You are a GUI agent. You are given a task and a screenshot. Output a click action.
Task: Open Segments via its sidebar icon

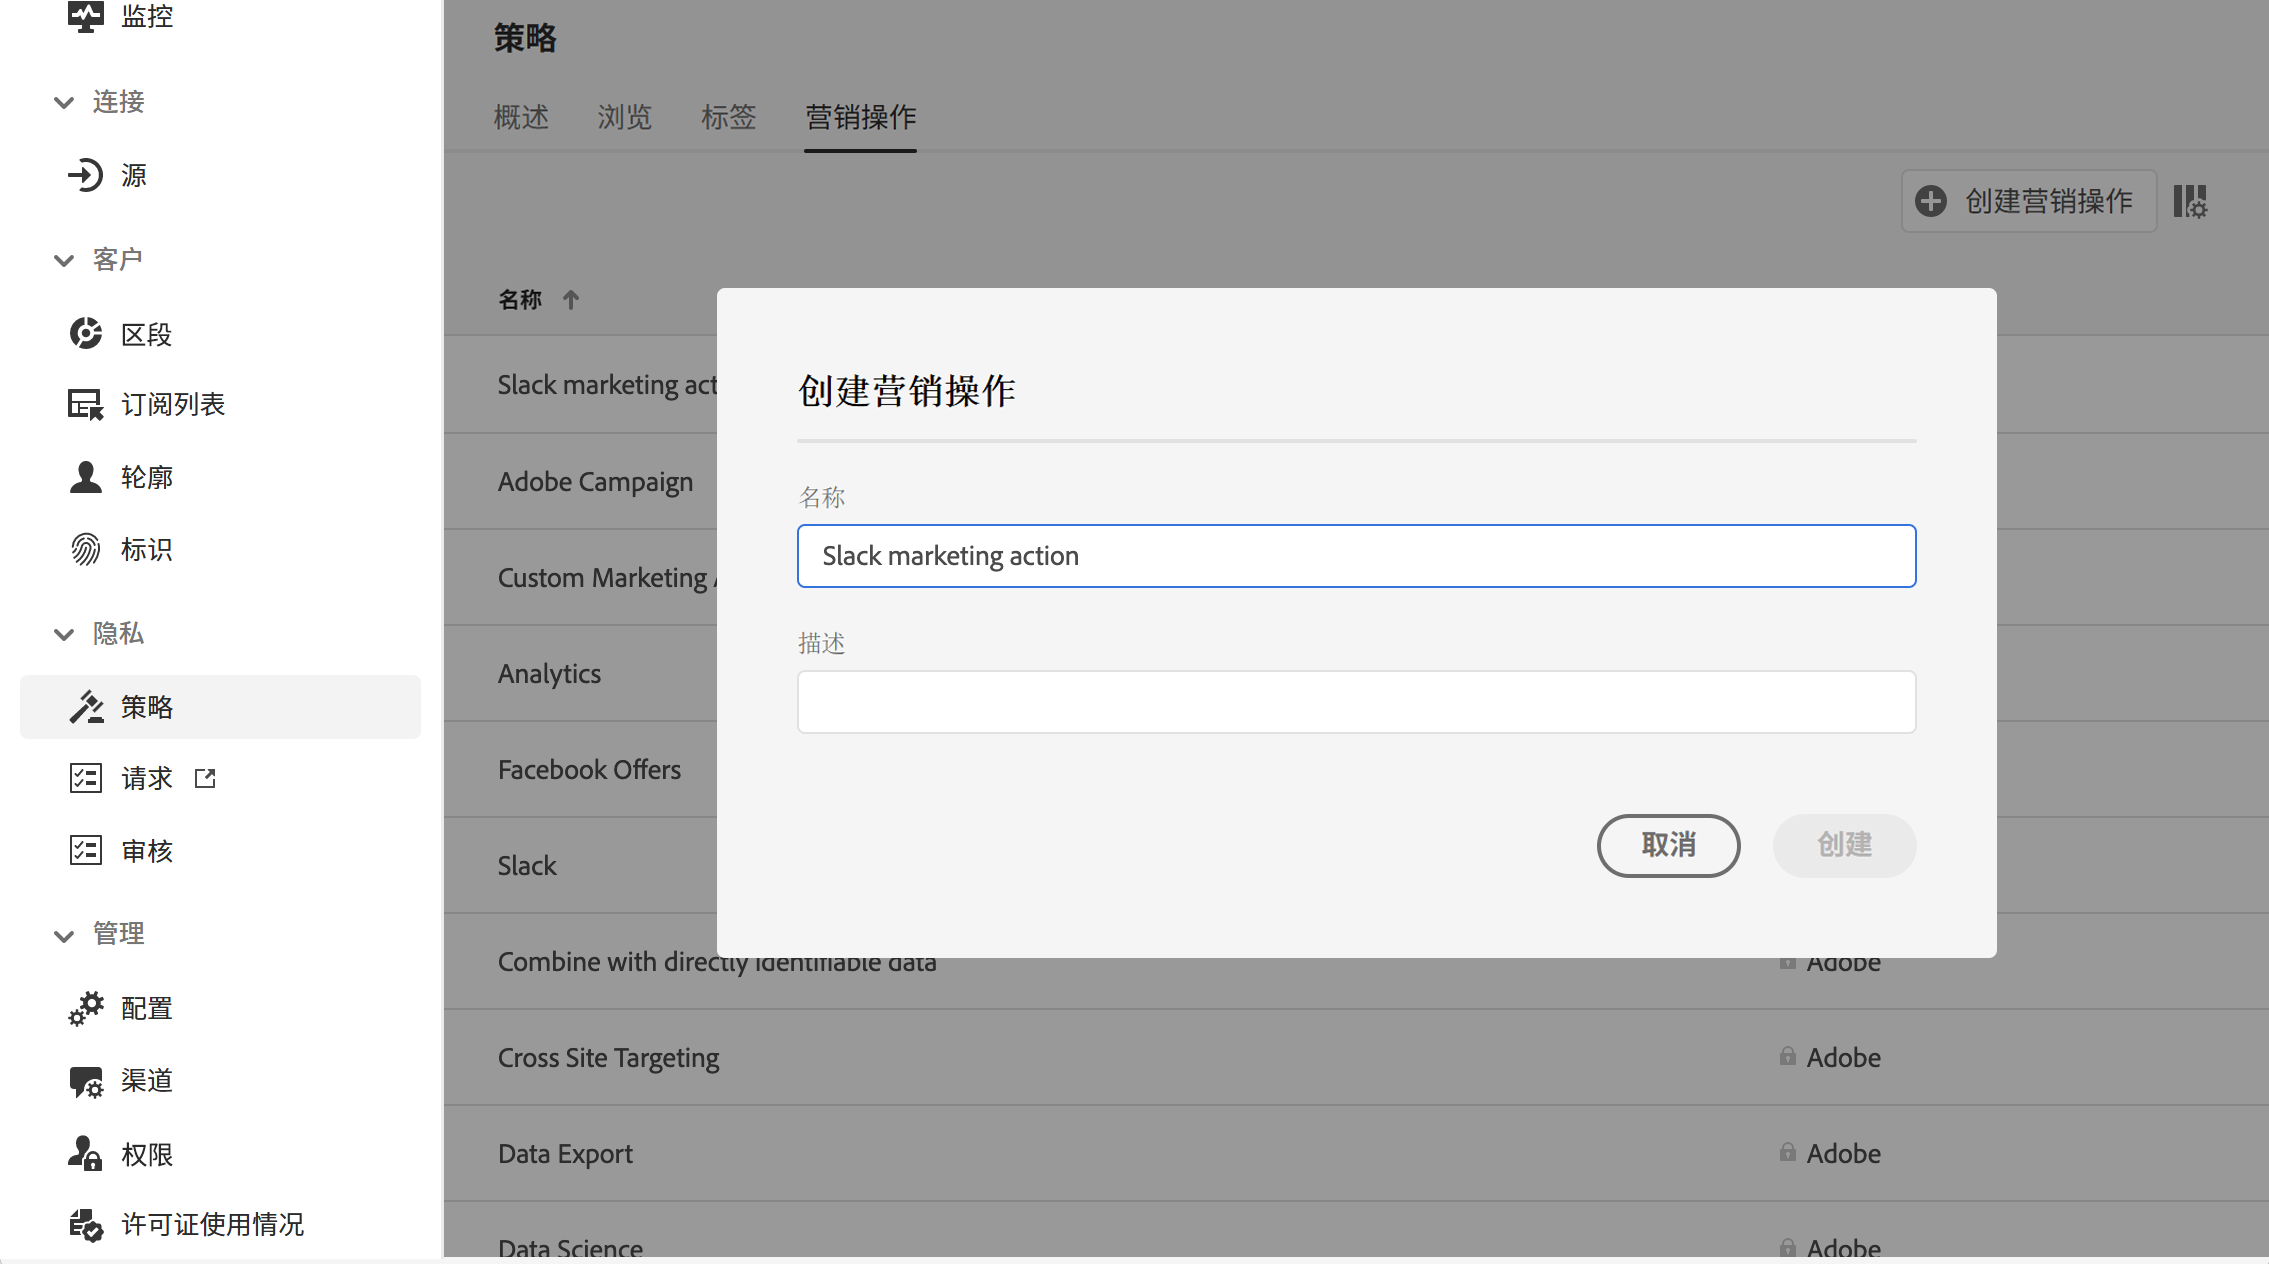(85, 333)
